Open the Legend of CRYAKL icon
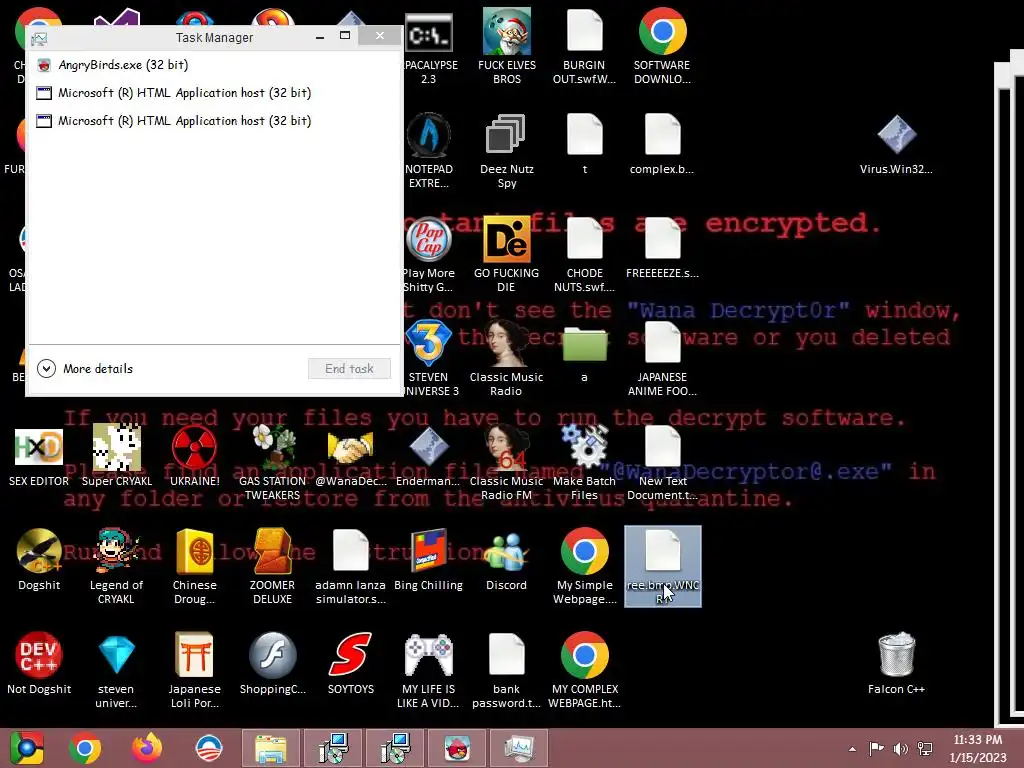The image size is (1024, 768). (116, 567)
